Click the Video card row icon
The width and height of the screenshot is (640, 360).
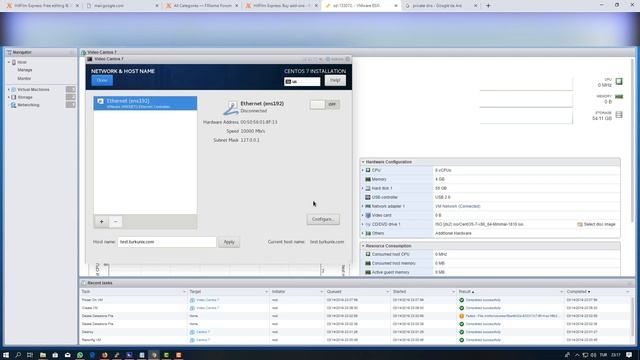(368, 215)
